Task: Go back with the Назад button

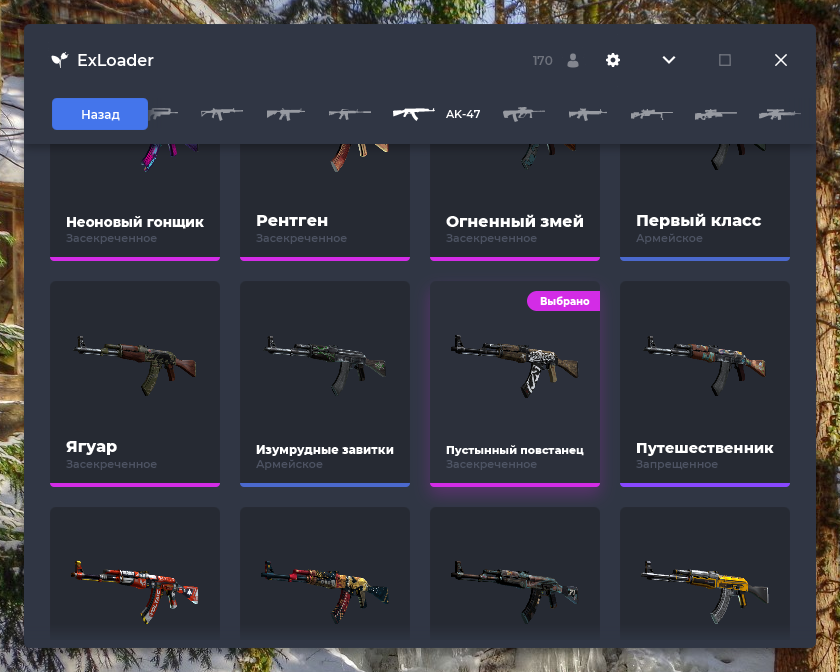Action: tap(100, 114)
